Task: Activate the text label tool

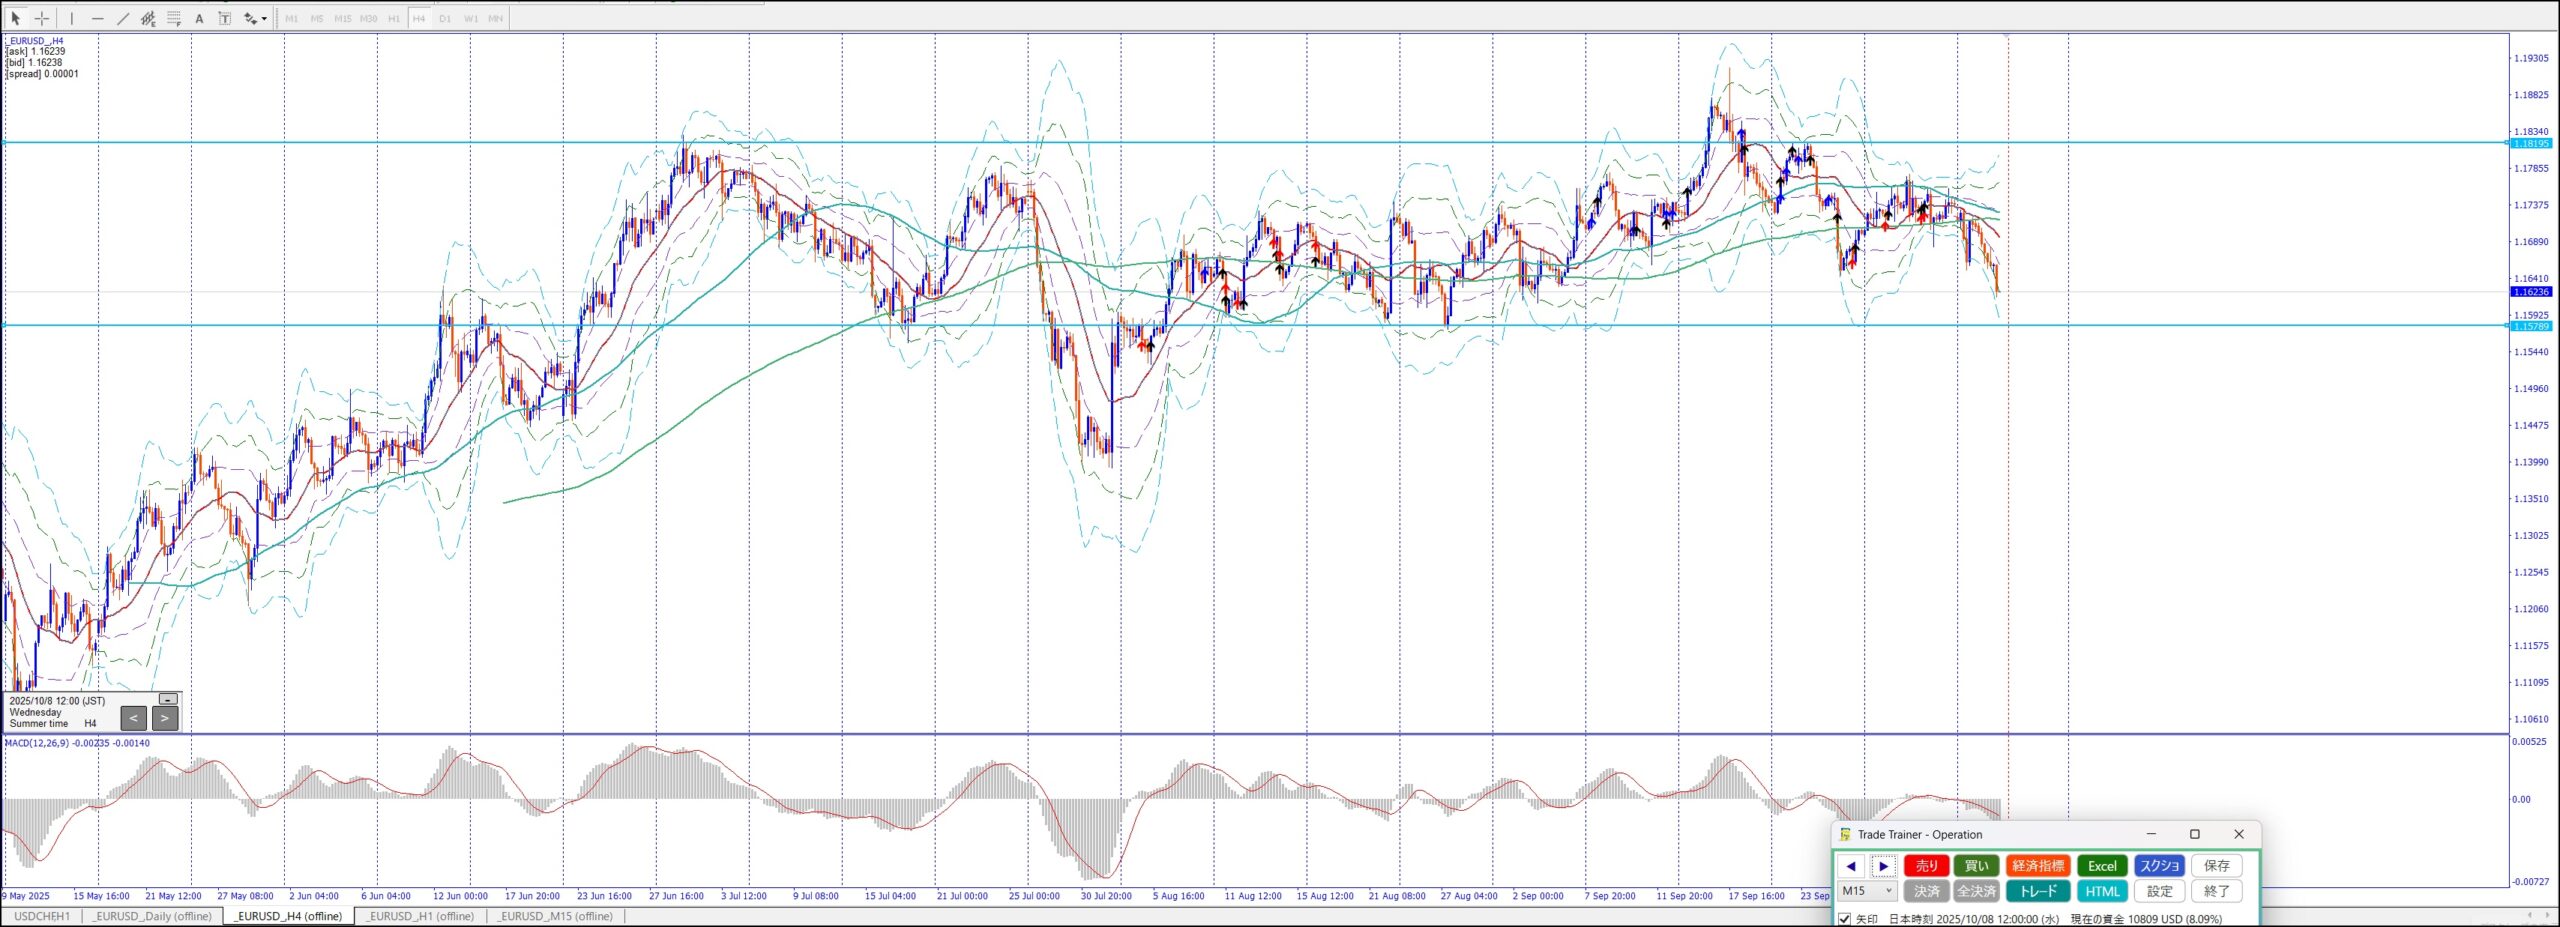Action: click(x=199, y=18)
